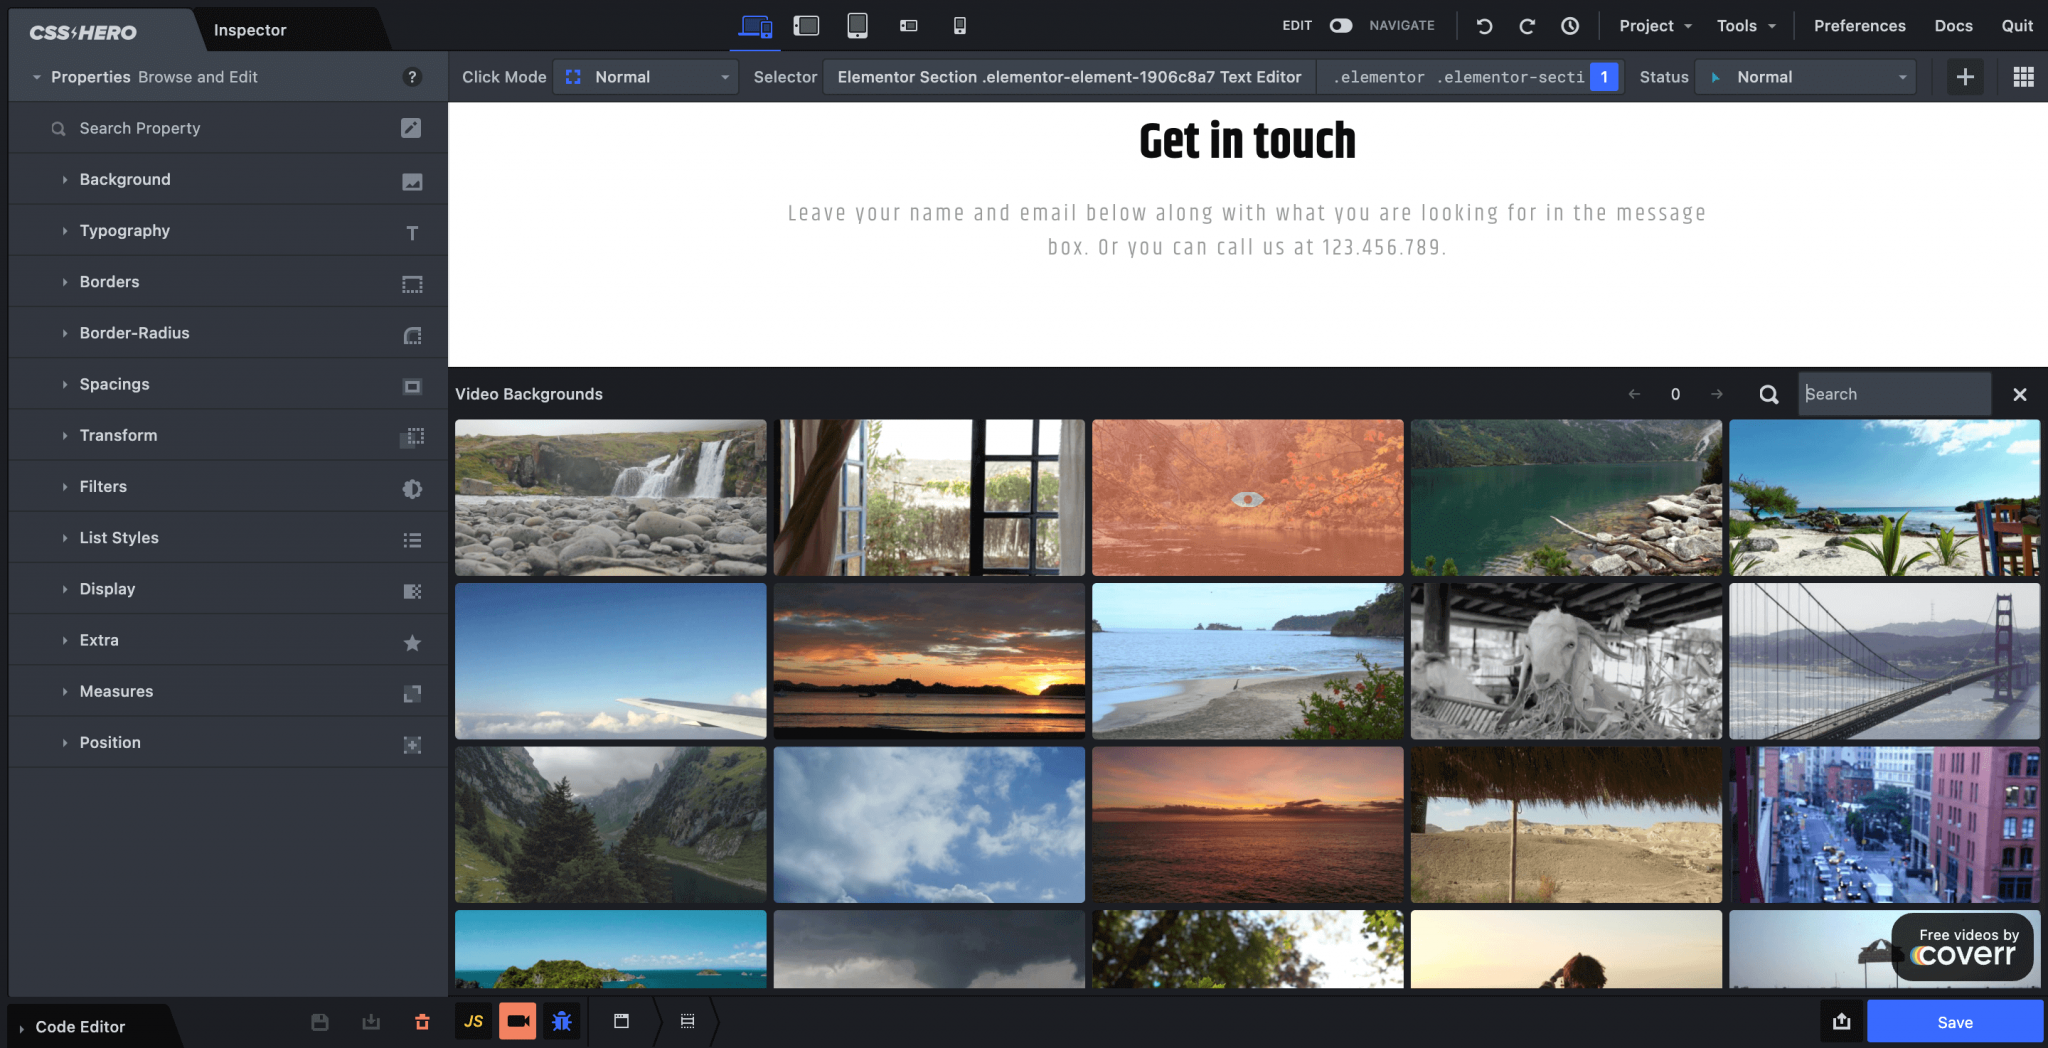The image size is (2048, 1048).
Task: Open the Status dropdown
Action: pos(1805,76)
